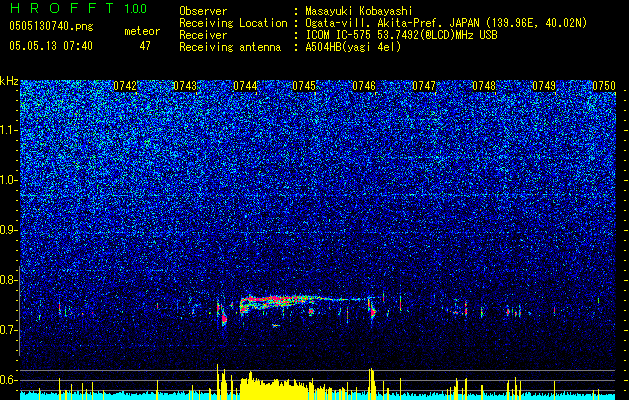Click the meteor label
The width and height of the screenshot is (629, 400).
click(x=142, y=31)
